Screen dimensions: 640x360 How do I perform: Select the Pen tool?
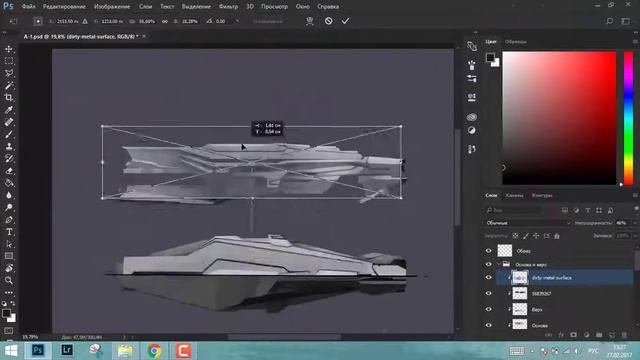point(9,220)
